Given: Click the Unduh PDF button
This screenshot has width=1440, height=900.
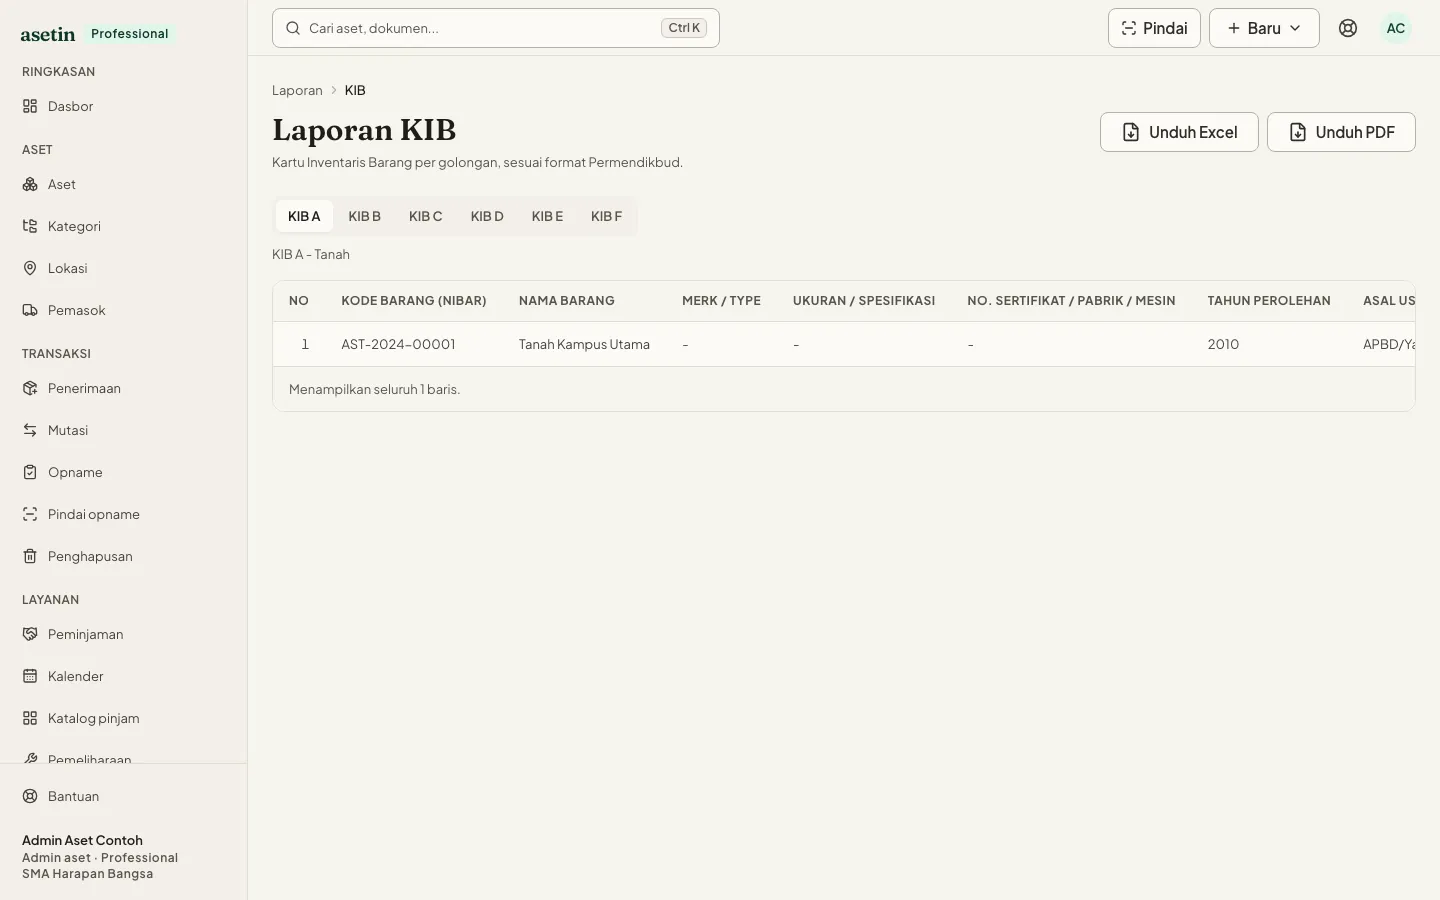Looking at the screenshot, I should pos(1341,132).
